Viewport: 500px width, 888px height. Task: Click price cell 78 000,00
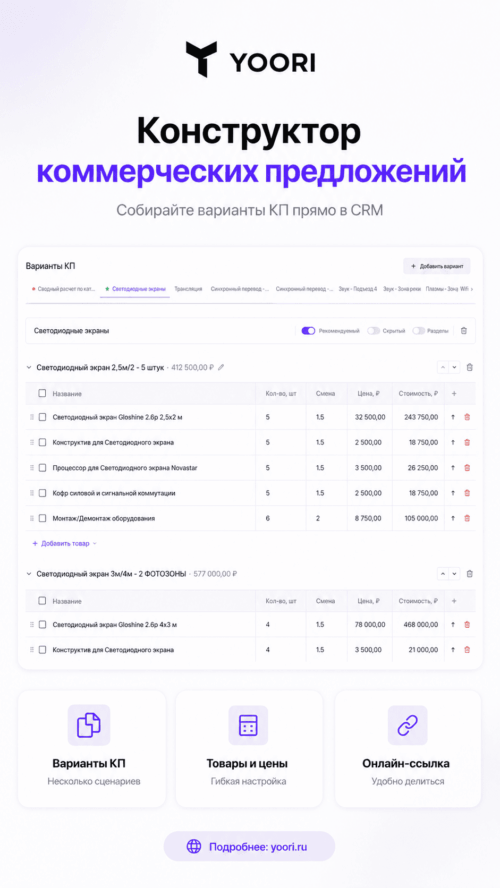pos(370,625)
